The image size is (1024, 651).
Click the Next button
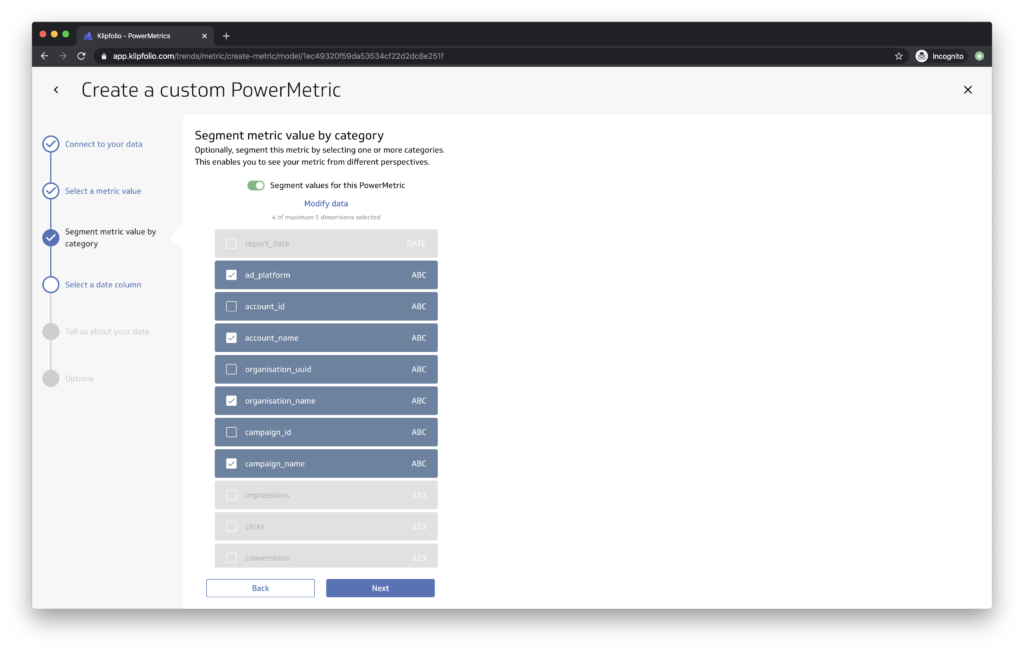(380, 588)
